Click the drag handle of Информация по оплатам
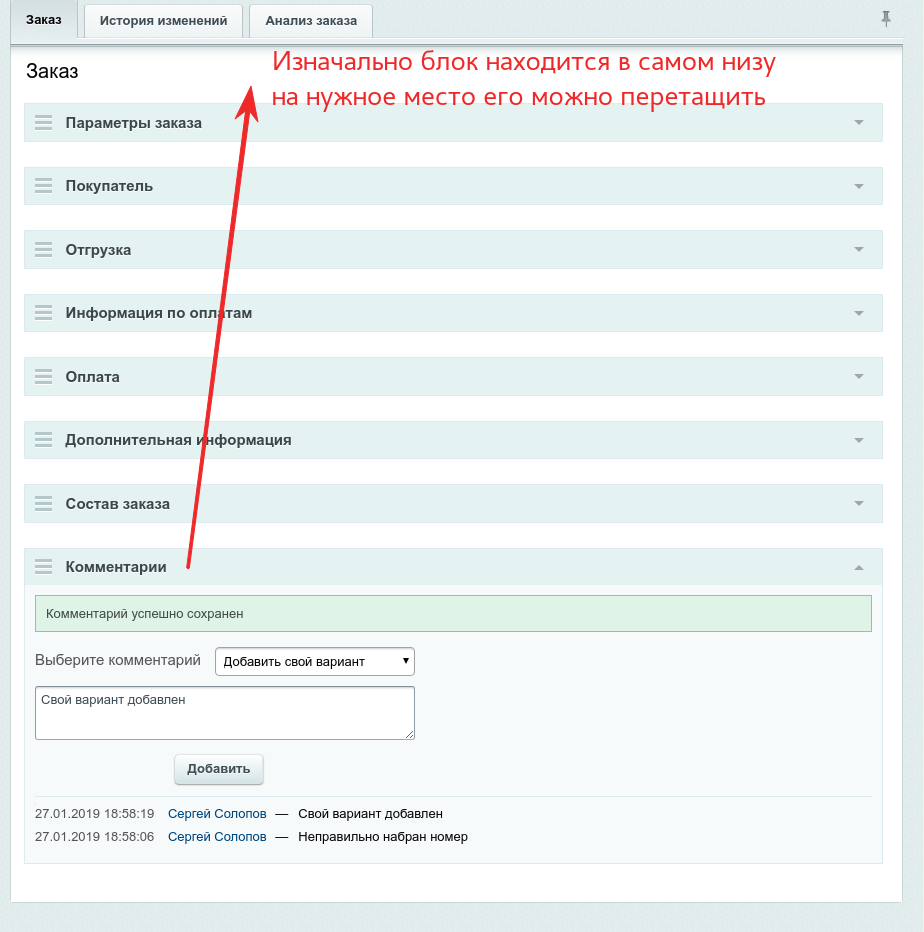924x932 pixels. tap(43, 312)
